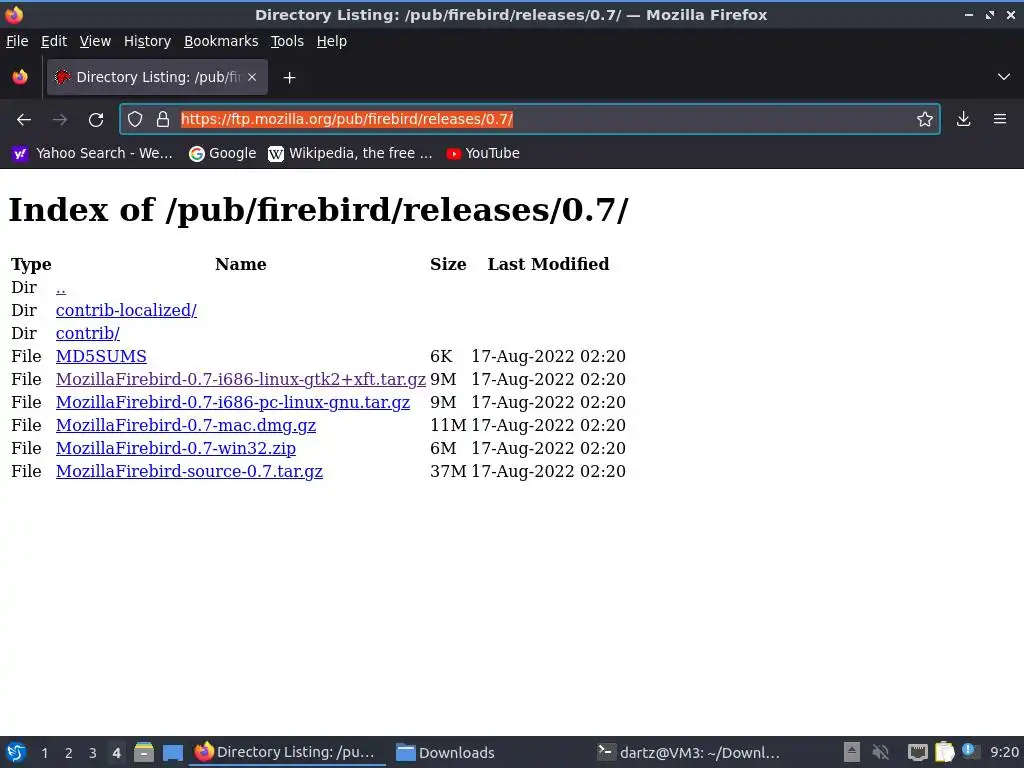Open the View menu

95,41
